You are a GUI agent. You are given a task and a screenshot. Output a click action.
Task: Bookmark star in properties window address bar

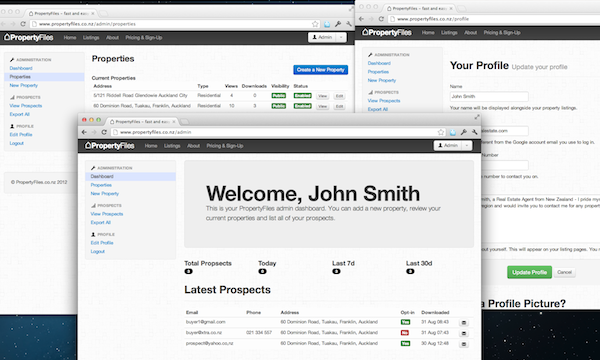click(315, 24)
